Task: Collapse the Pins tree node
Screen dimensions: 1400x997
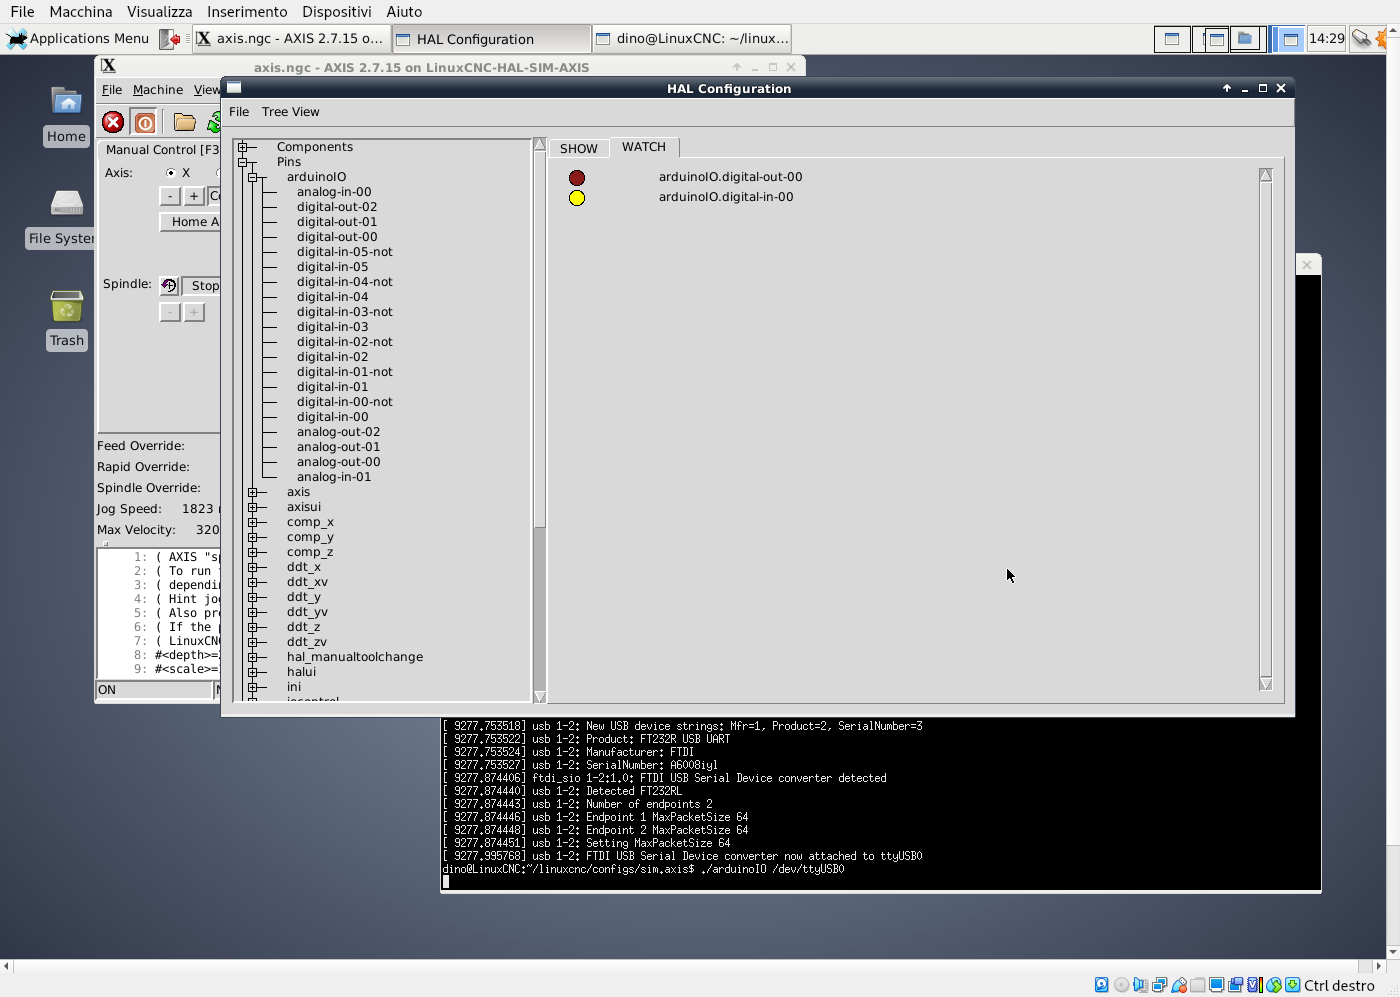Action: coord(242,162)
